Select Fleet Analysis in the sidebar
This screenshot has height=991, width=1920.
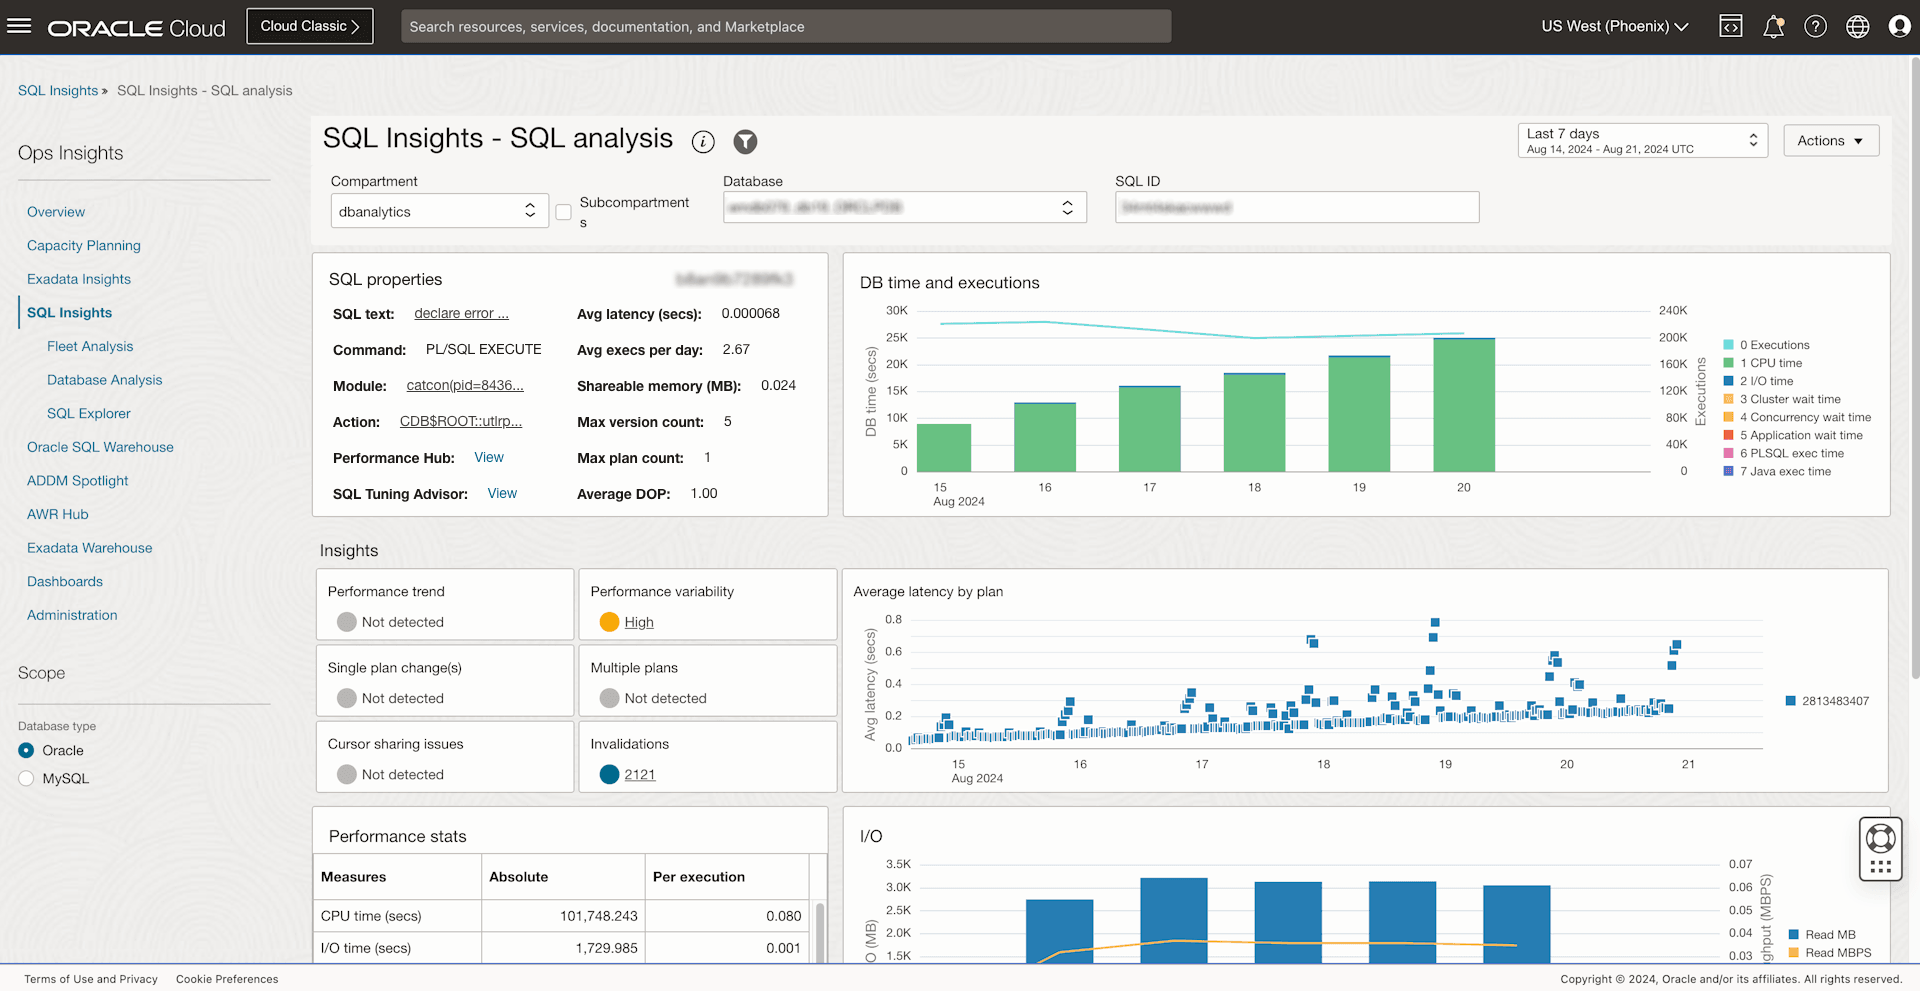(x=89, y=346)
